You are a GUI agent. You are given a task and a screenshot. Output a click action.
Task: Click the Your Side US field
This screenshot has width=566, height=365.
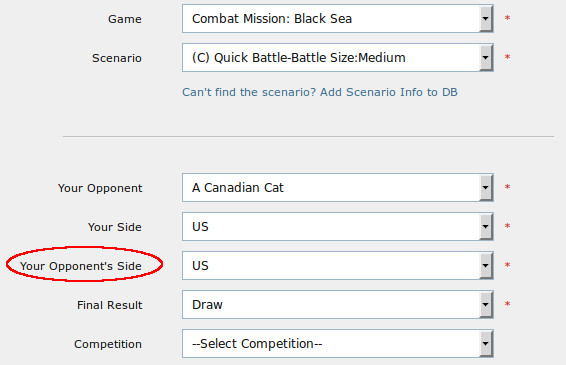coord(338,227)
